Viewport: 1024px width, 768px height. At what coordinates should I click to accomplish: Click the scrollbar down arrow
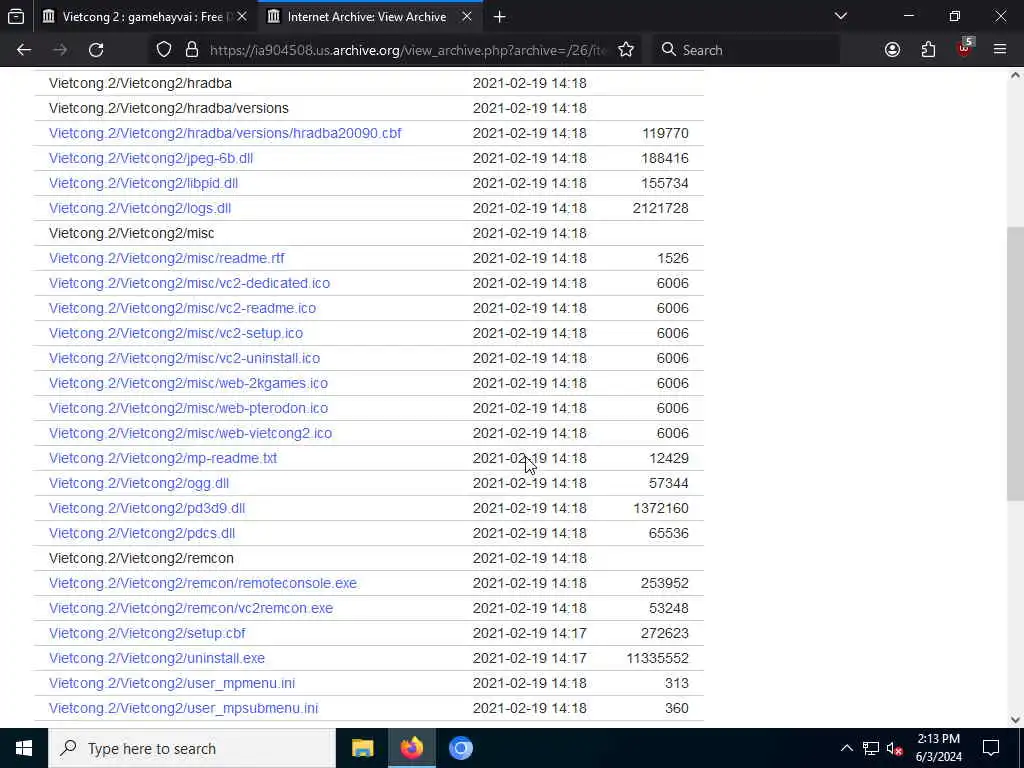click(1015, 720)
